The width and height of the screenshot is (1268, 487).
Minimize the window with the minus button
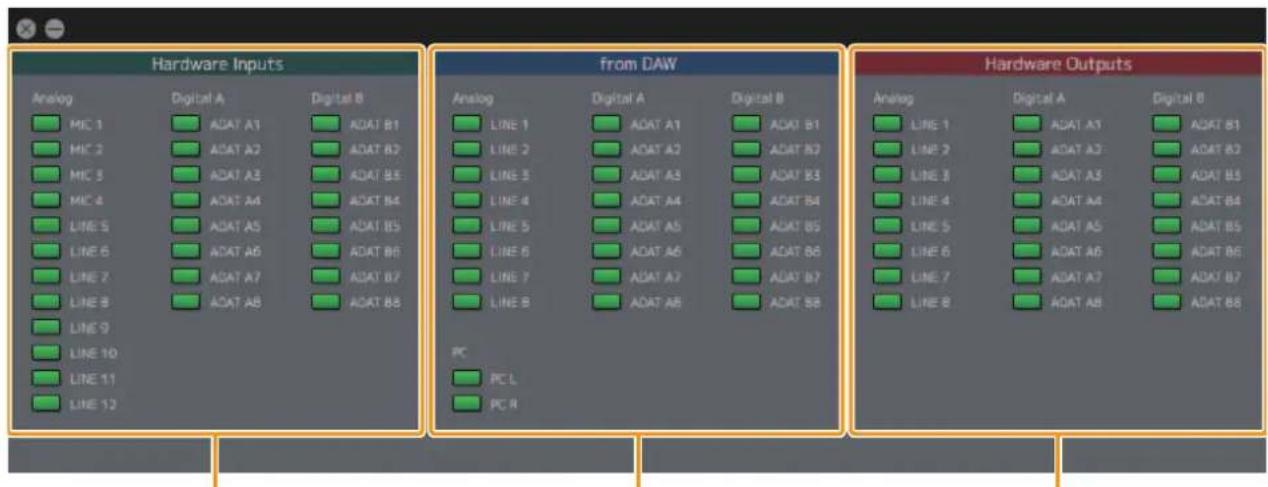(x=54, y=29)
